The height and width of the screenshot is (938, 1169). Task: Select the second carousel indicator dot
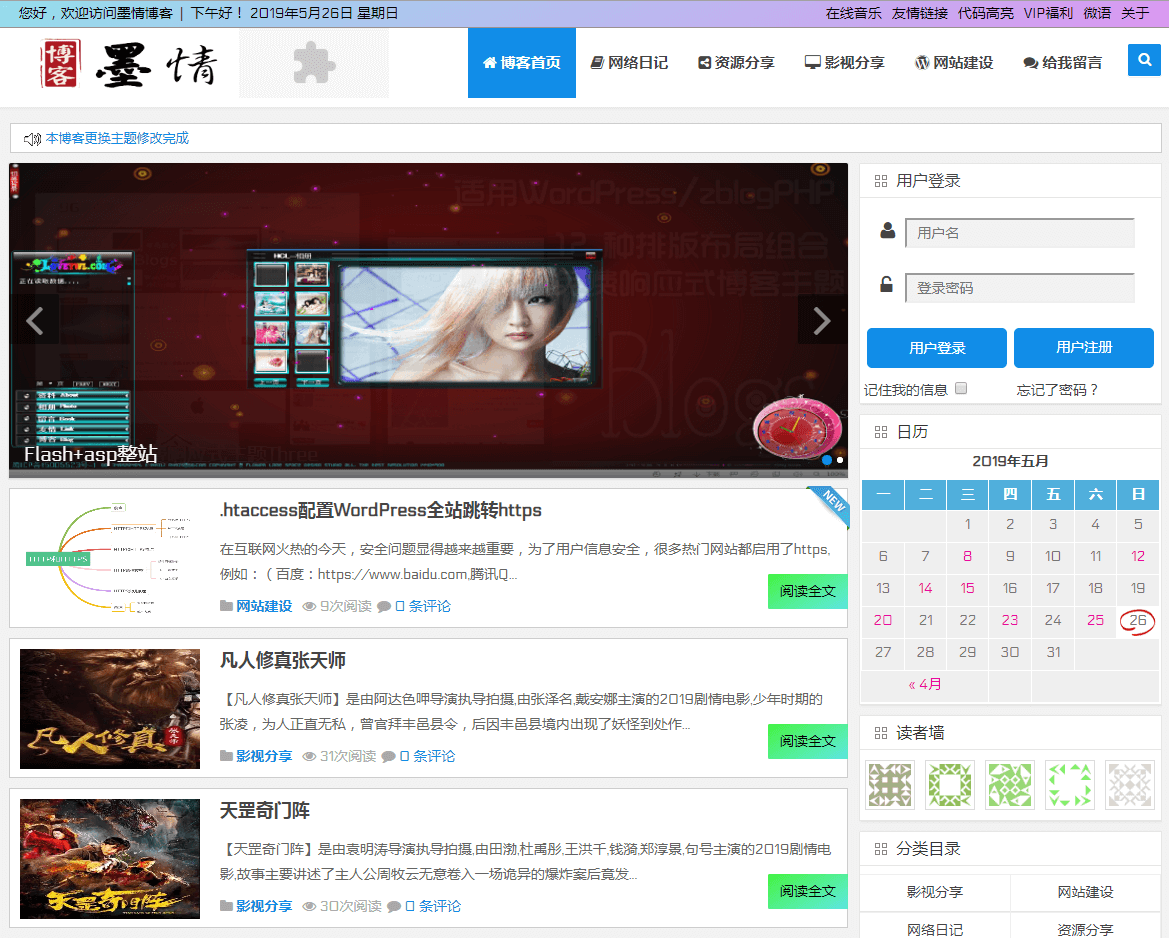[840, 460]
